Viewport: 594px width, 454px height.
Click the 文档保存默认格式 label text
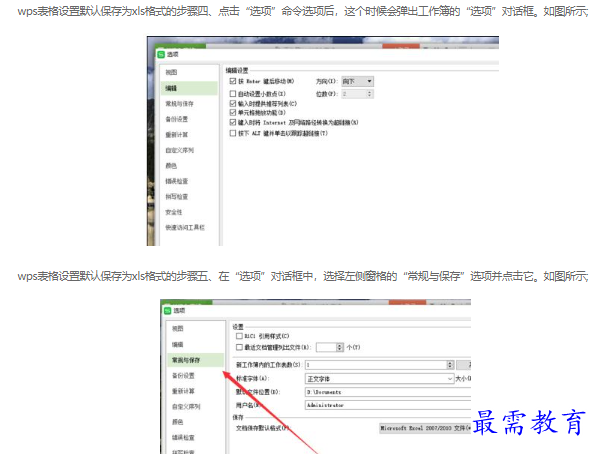pos(262,428)
